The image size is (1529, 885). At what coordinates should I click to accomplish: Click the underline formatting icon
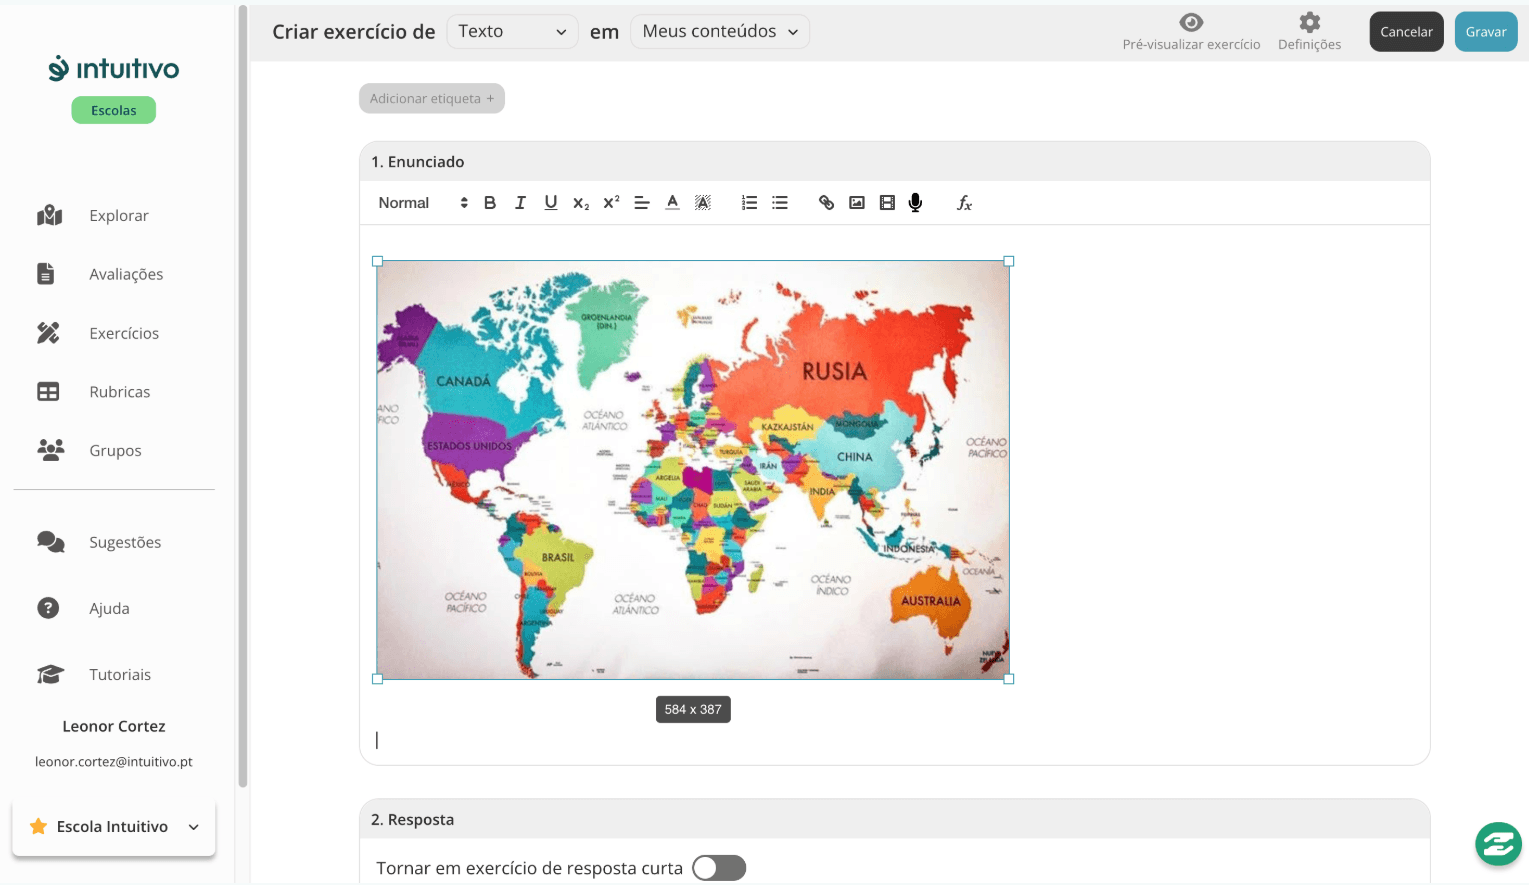pos(551,203)
